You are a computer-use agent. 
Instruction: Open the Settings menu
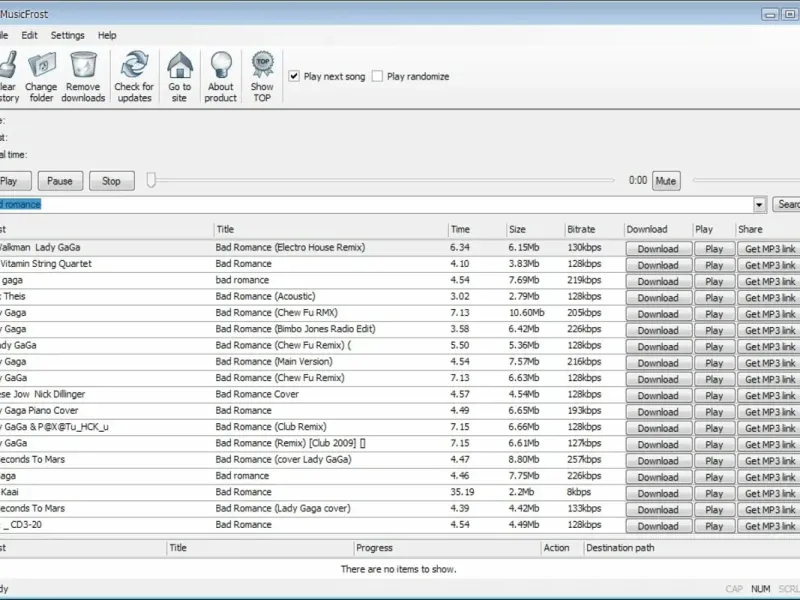pos(67,35)
